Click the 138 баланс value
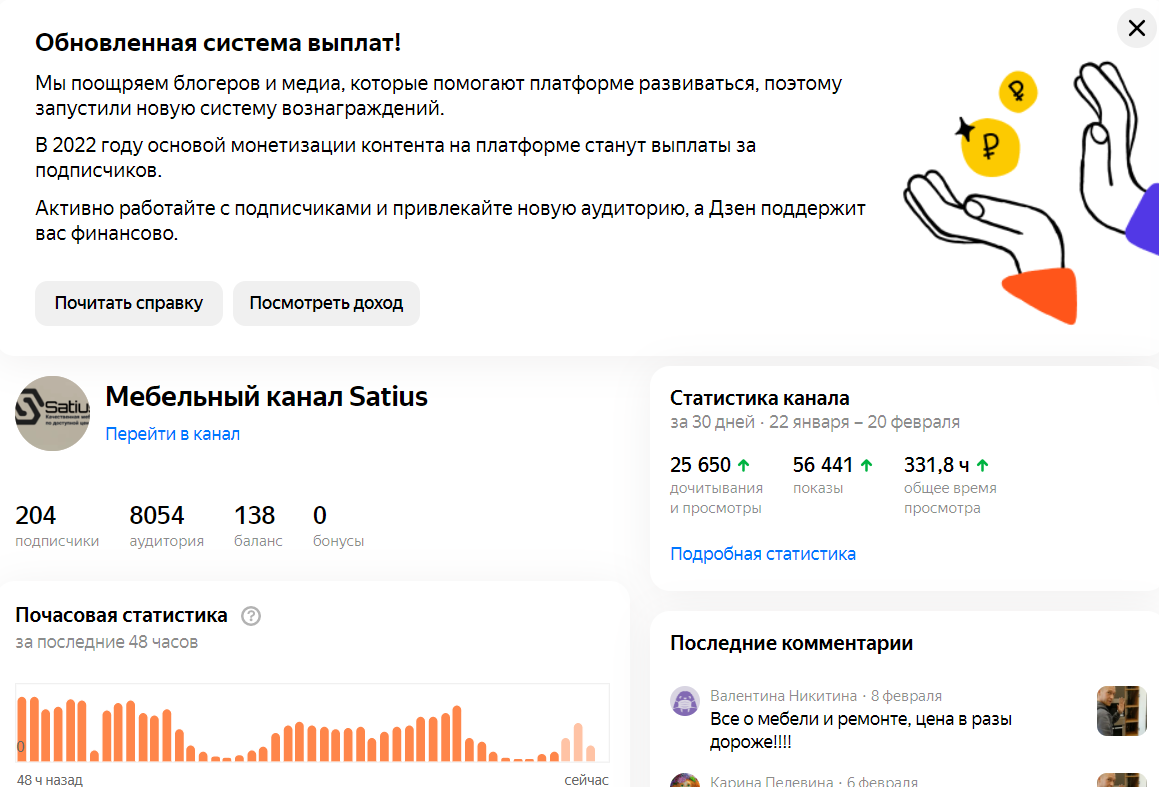The image size is (1159, 787). click(x=258, y=525)
